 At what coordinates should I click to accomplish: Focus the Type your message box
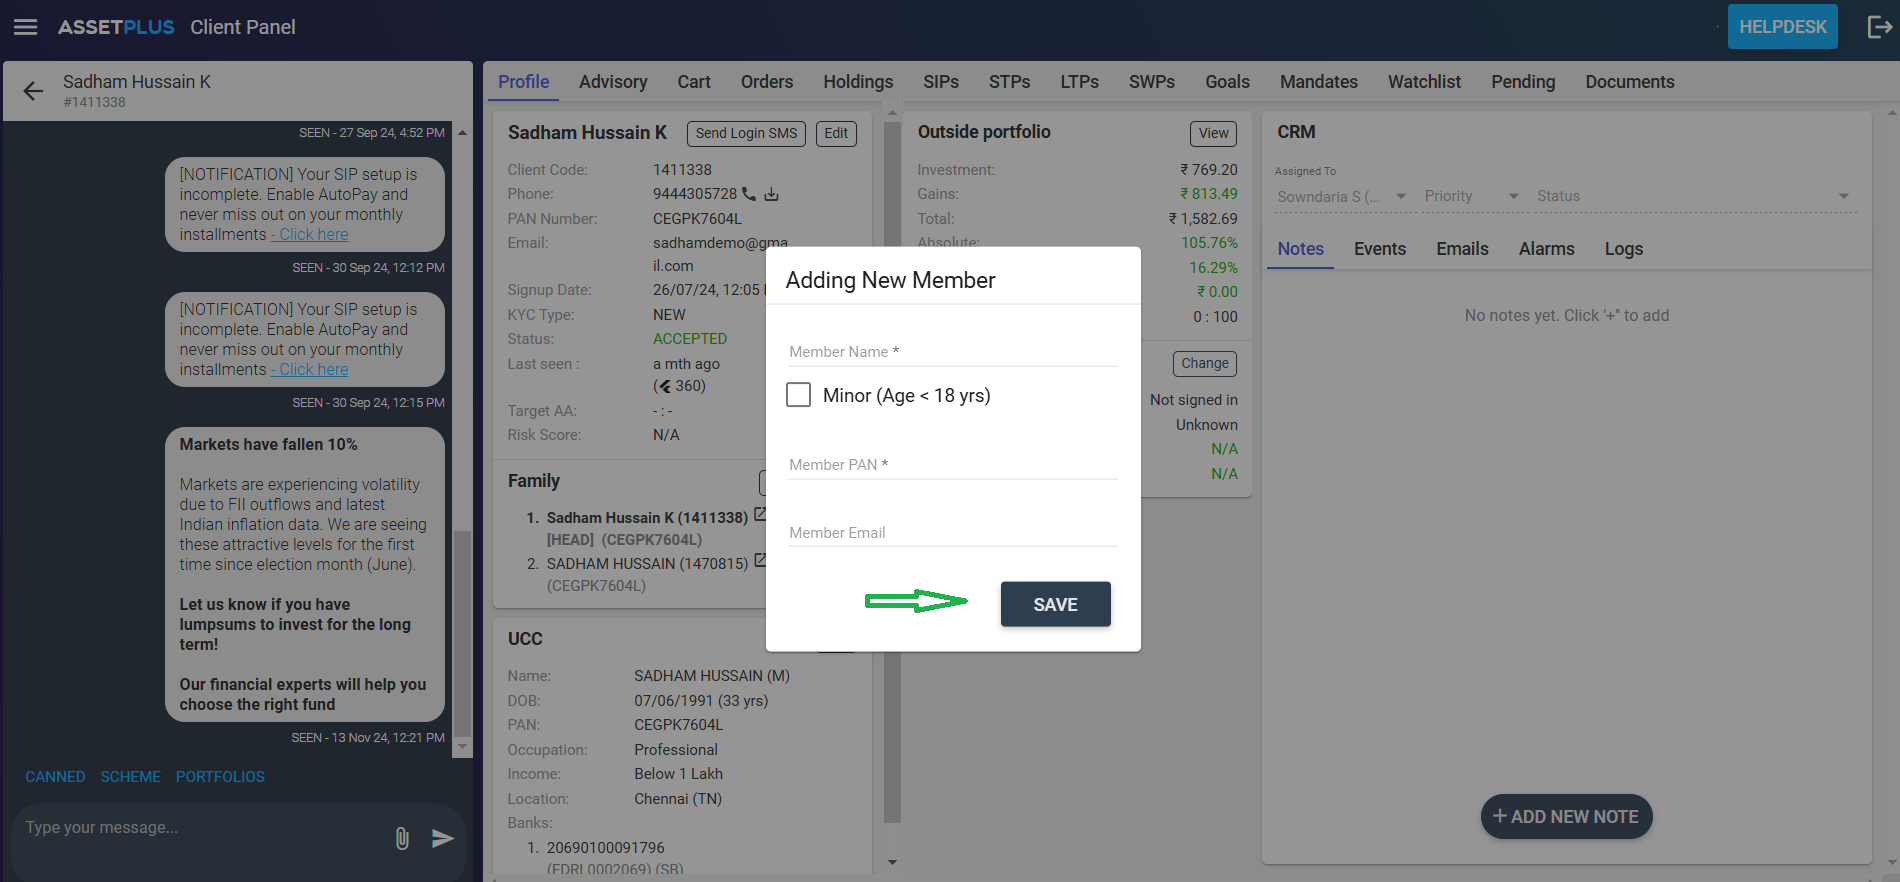pos(200,828)
